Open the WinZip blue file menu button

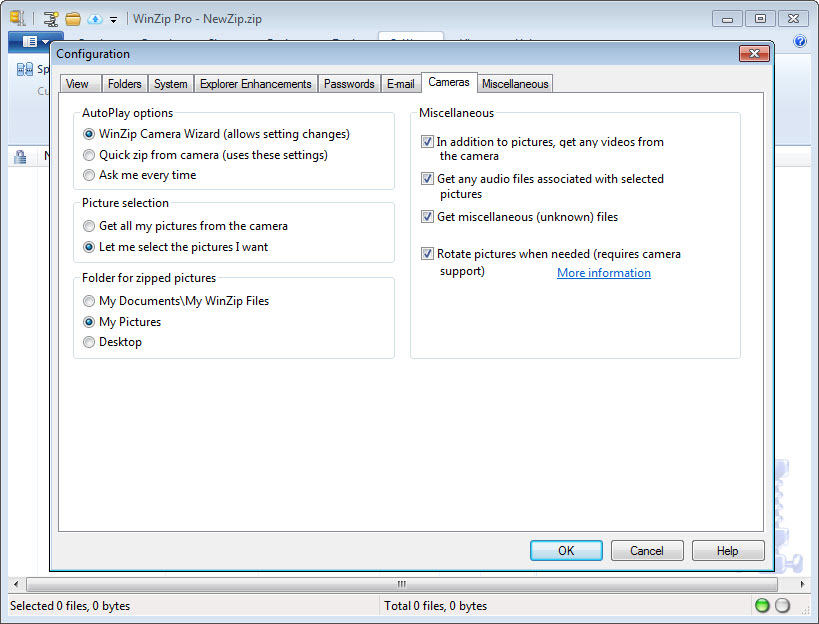(35, 42)
